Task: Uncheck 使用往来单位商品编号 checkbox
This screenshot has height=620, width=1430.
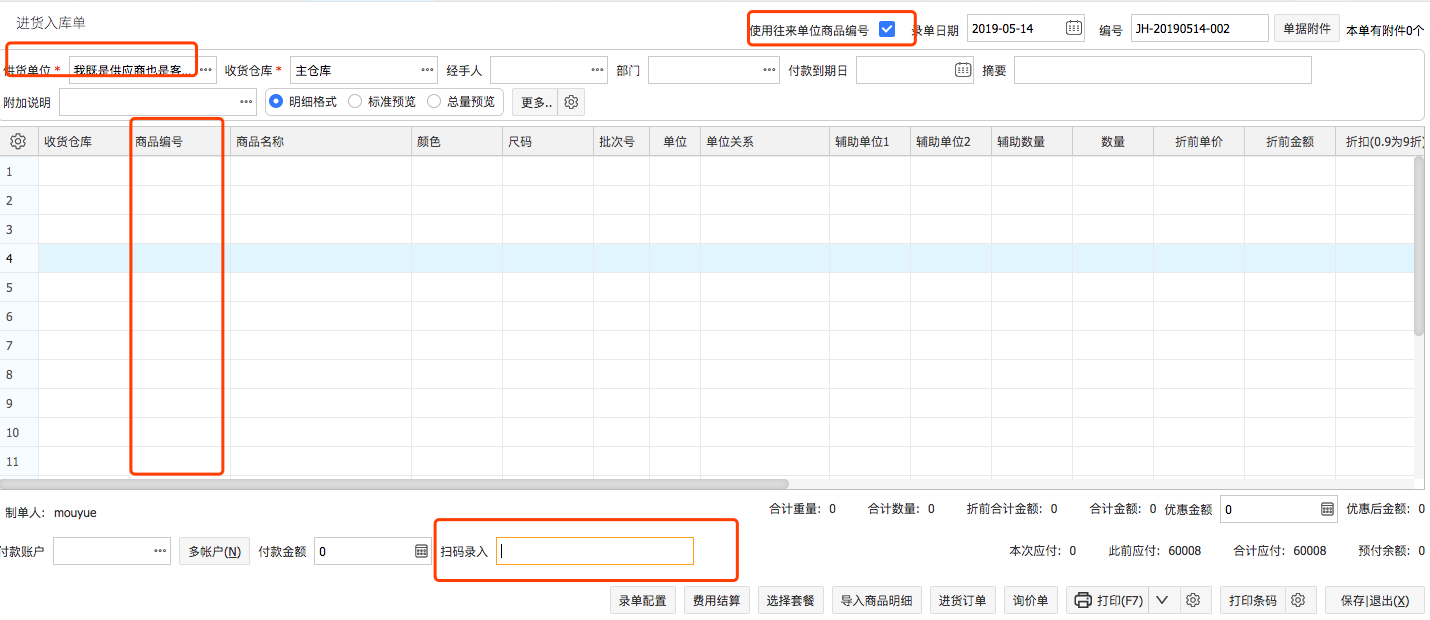Action: click(887, 28)
